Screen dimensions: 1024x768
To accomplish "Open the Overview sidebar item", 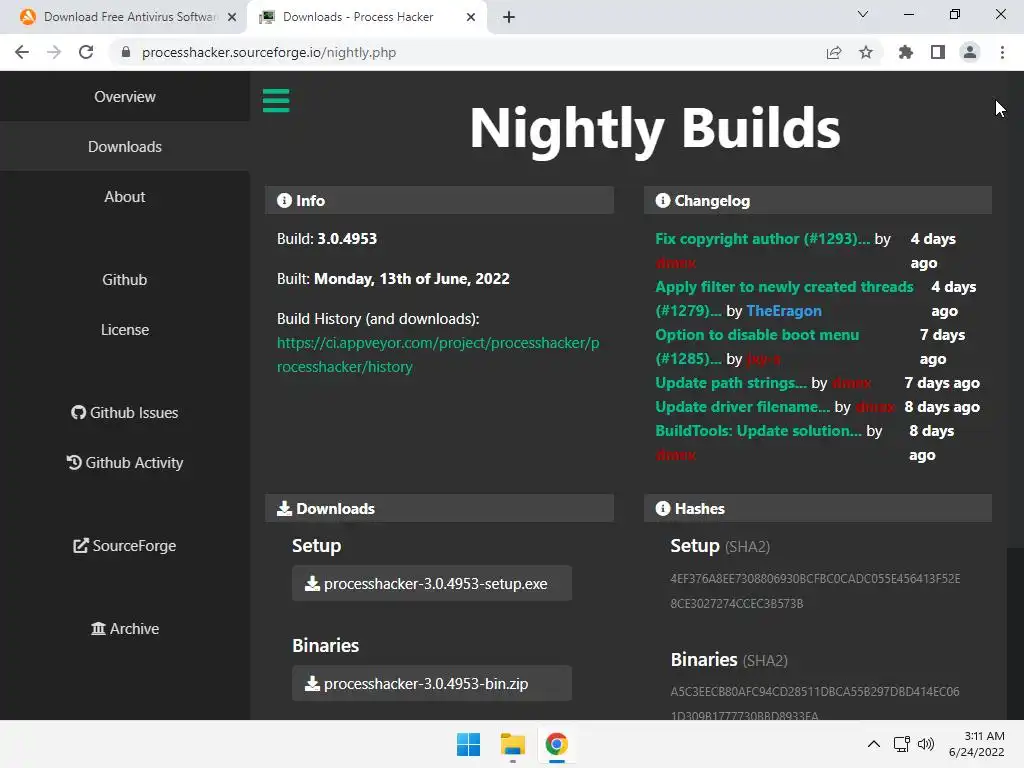I will 125,97.
